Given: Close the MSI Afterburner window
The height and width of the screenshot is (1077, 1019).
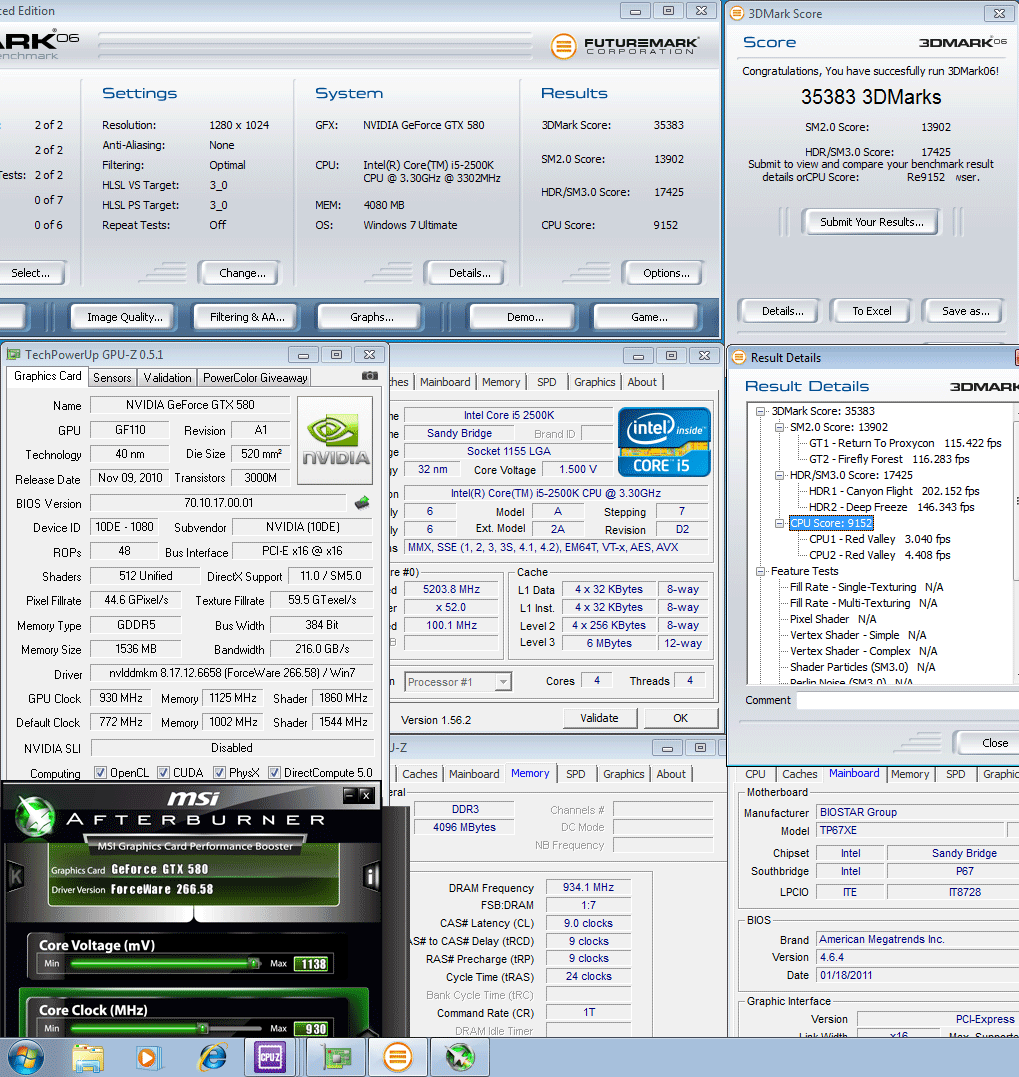Looking at the screenshot, I should click(x=366, y=795).
